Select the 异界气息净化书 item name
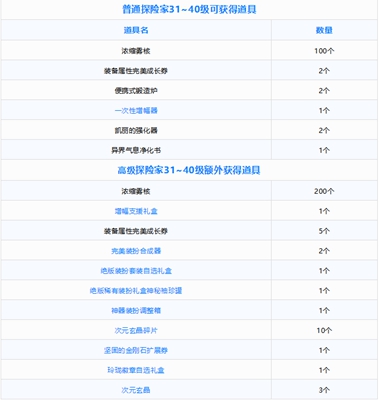The image size is (379, 400). pyautogui.click(x=136, y=150)
